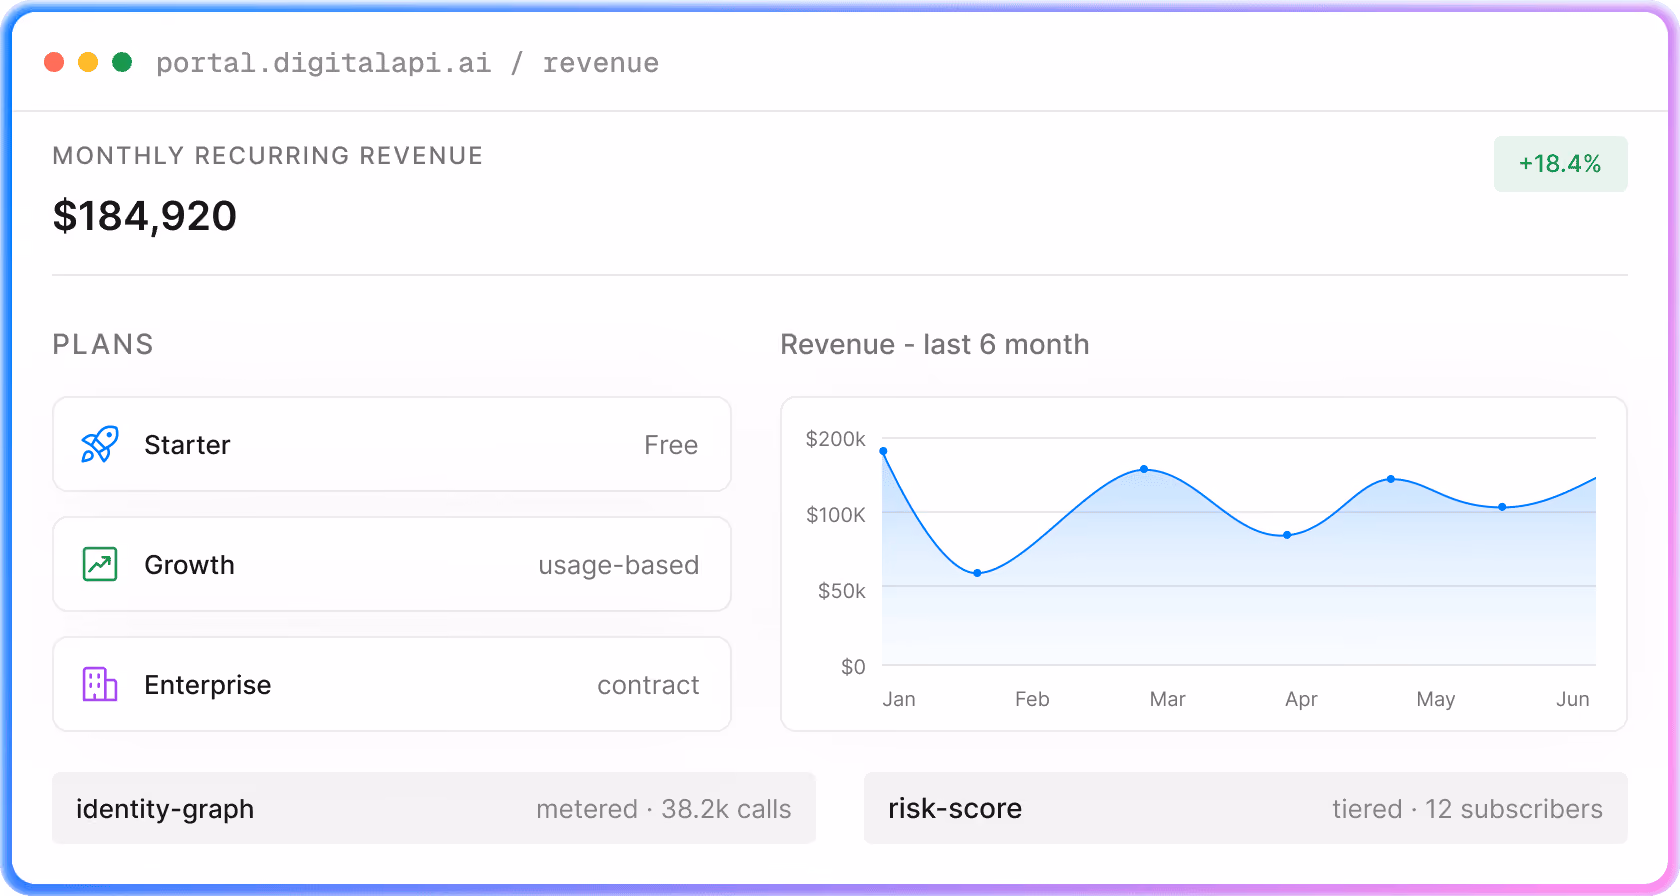This screenshot has width=1680, height=896.
Task: Click the portal.digitalapi.ai address text
Action: click(x=324, y=63)
